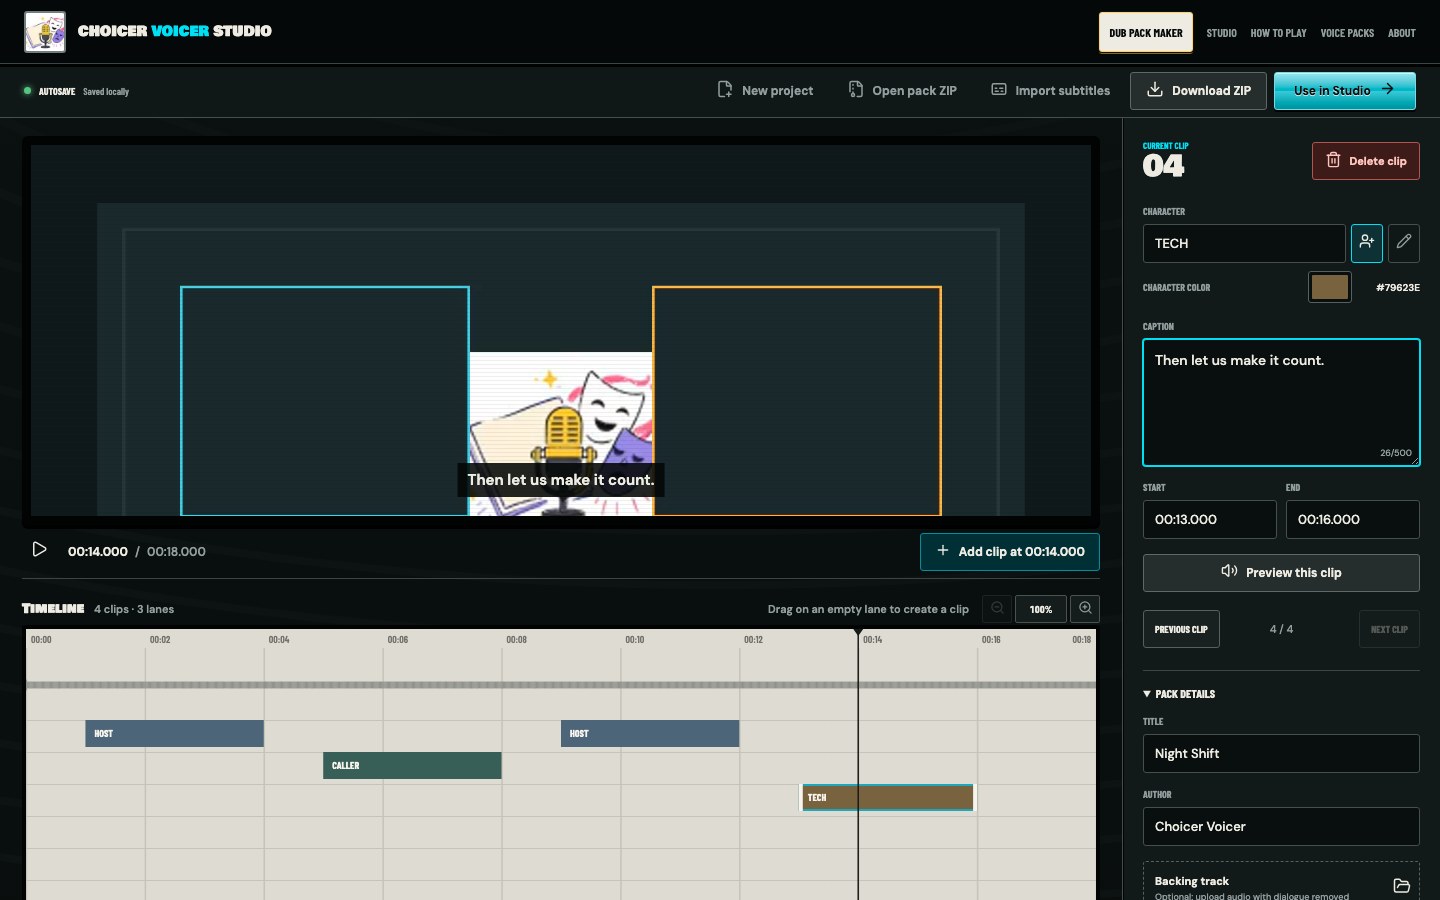The height and width of the screenshot is (900, 1440).
Task: Click the author field Choicer Voicer
Action: point(1281,826)
